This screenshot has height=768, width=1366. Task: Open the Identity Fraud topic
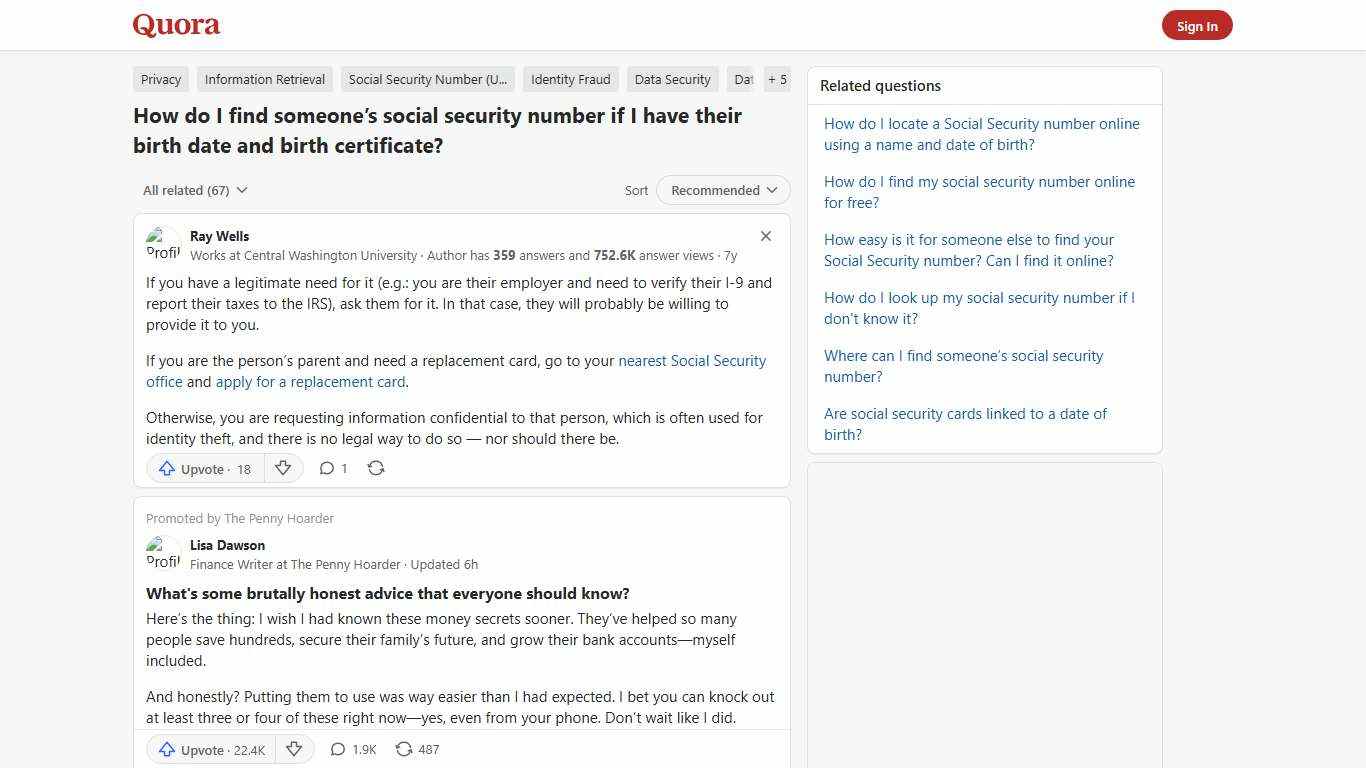[x=570, y=79]
